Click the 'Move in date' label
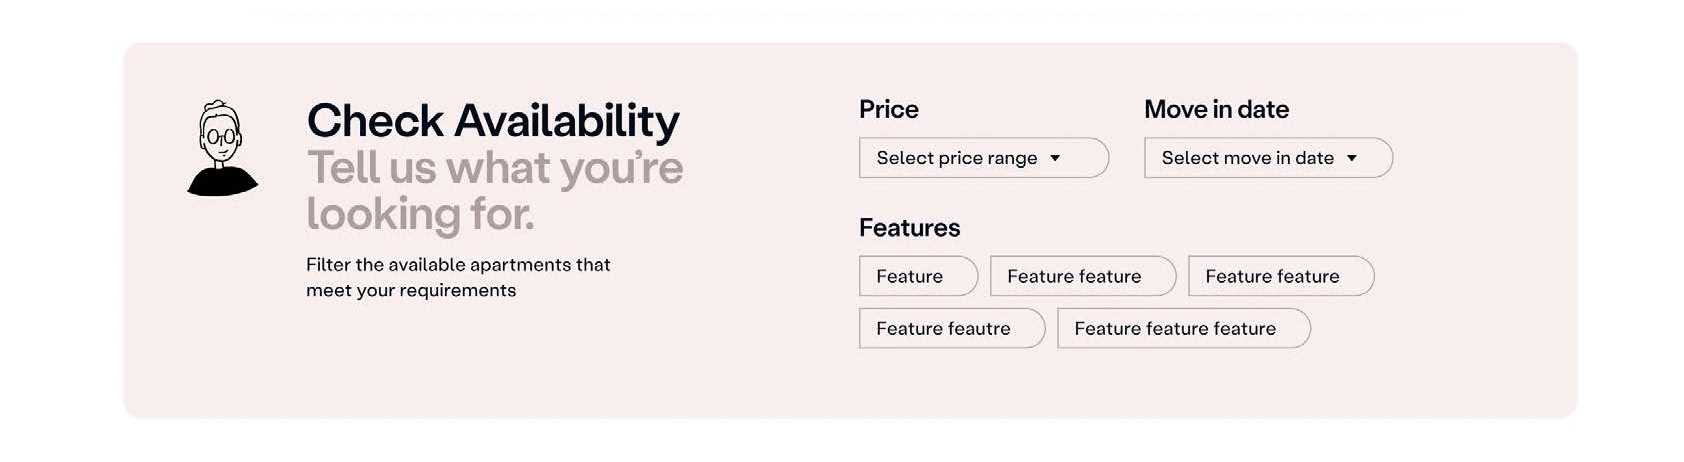1684x462 pixels. click(1216, 109)
